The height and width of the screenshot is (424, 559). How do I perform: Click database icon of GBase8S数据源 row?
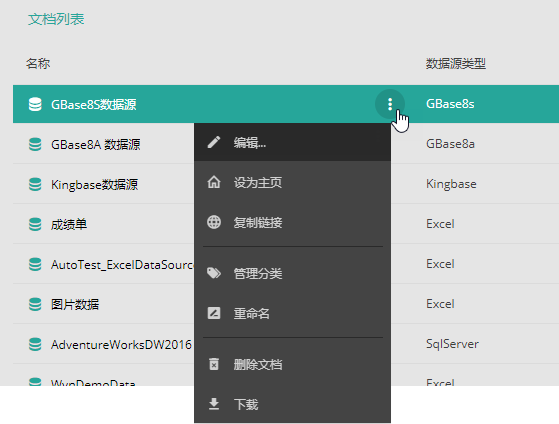pyautogui.click(x=35, y=104)
